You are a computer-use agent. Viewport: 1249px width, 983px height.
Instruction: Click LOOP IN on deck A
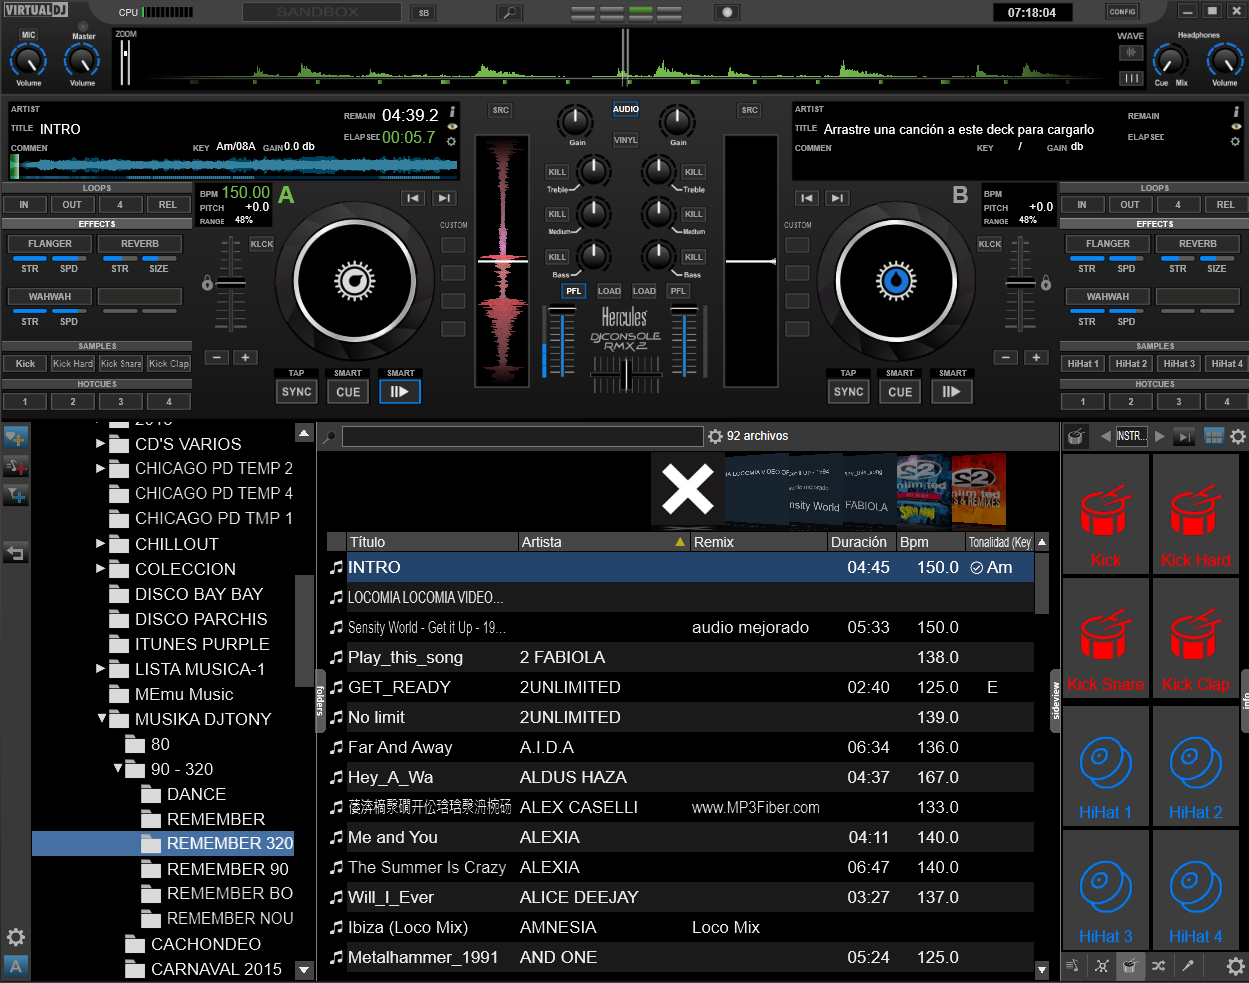coord(24,204)
